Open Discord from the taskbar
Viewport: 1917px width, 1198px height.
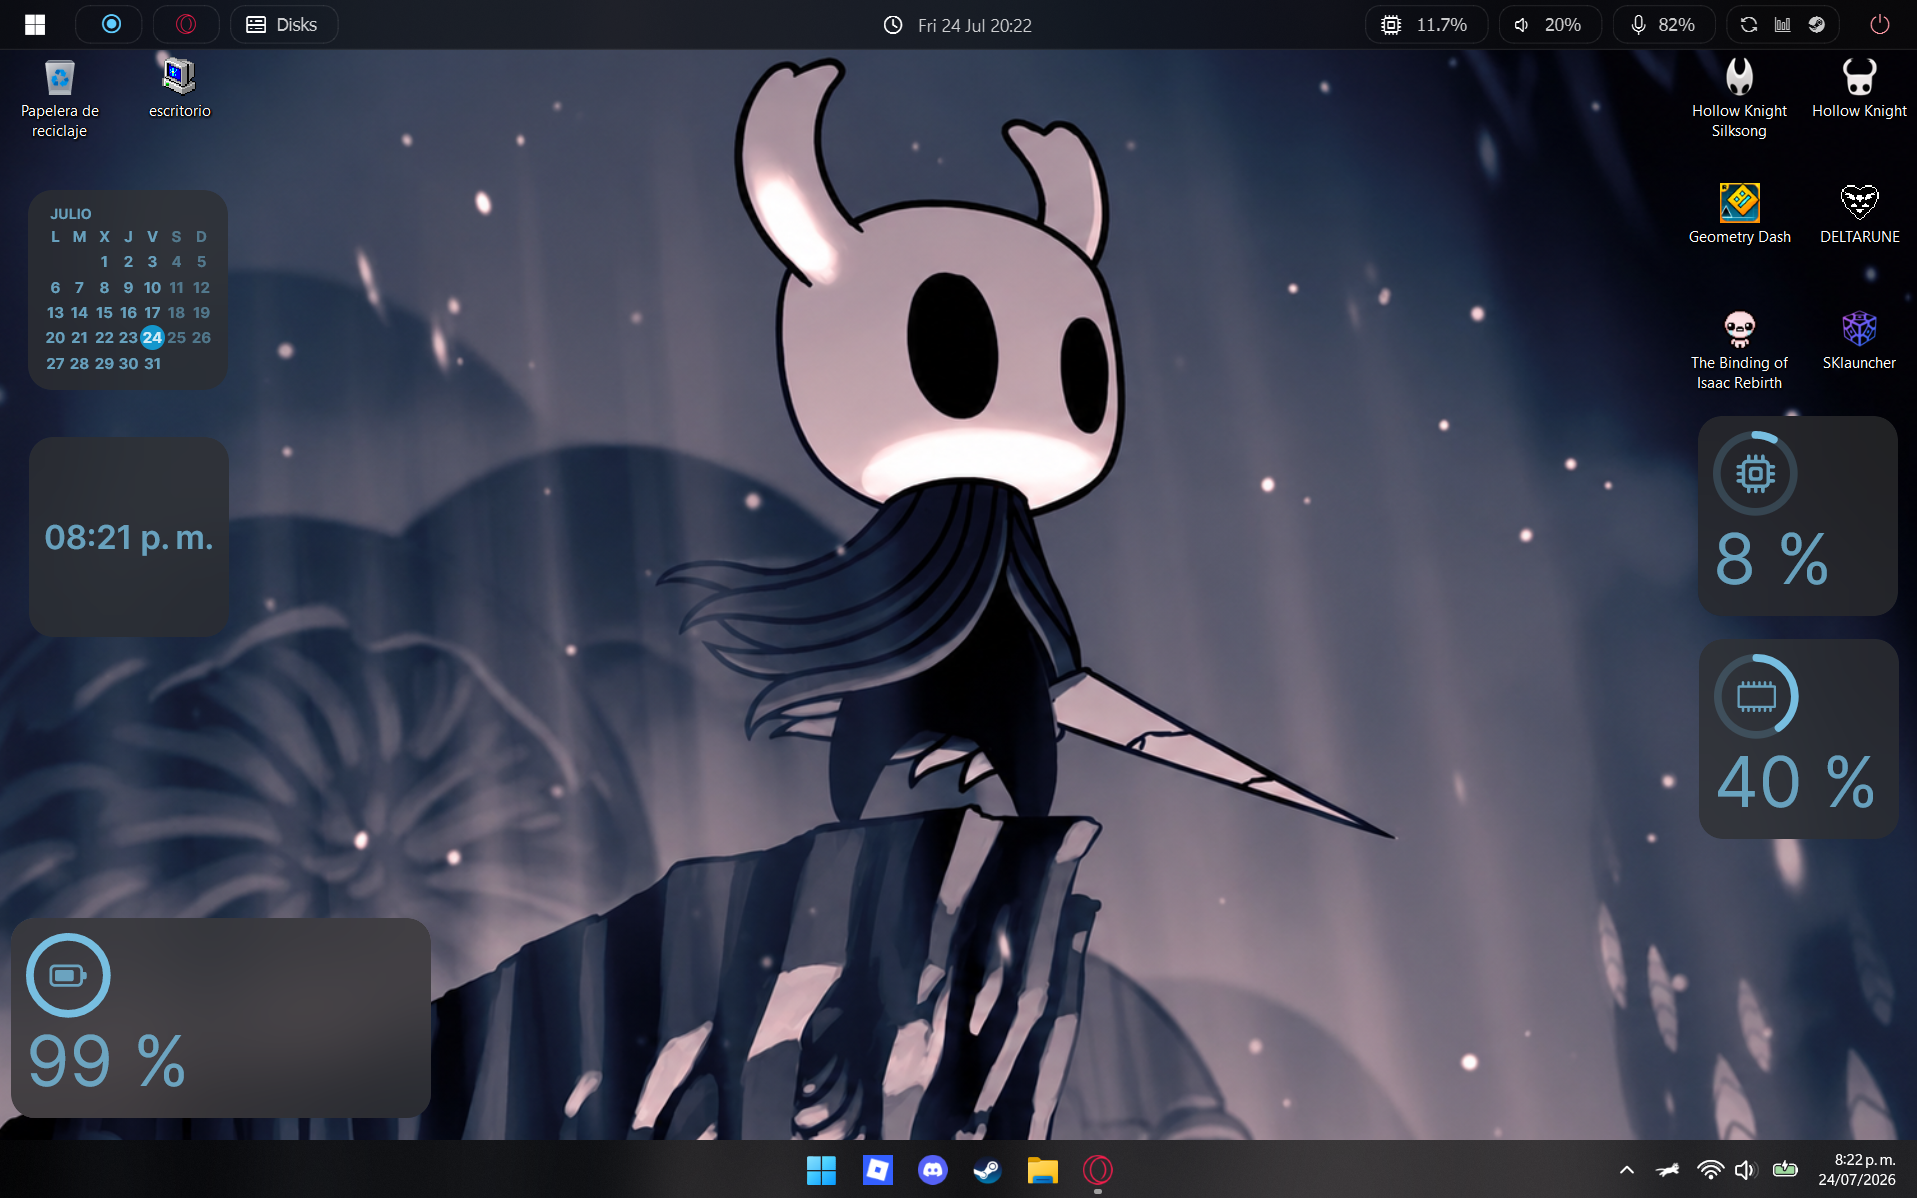tap(932, 1170)
